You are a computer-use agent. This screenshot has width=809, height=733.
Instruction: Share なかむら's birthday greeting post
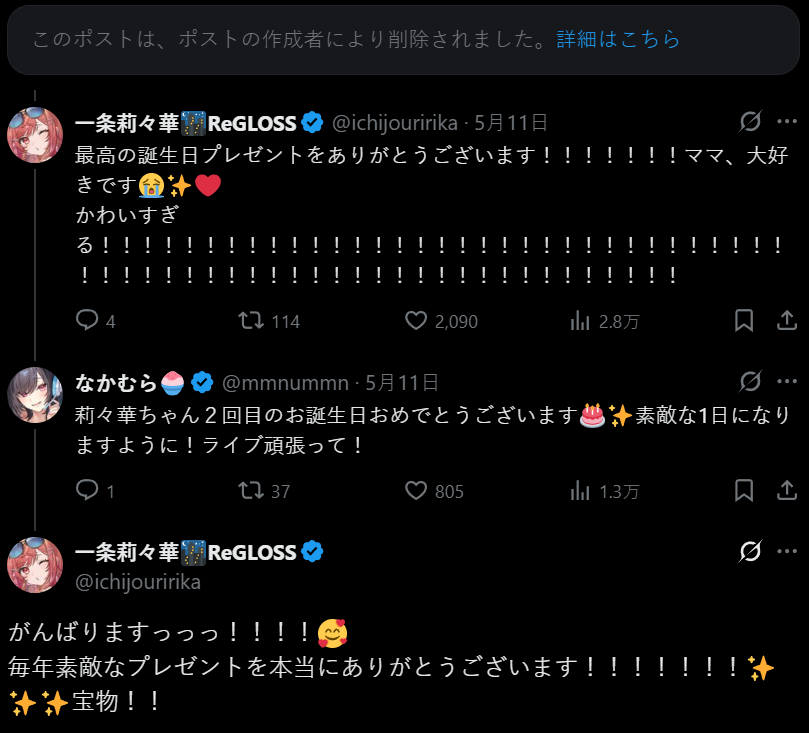(787, 491)
